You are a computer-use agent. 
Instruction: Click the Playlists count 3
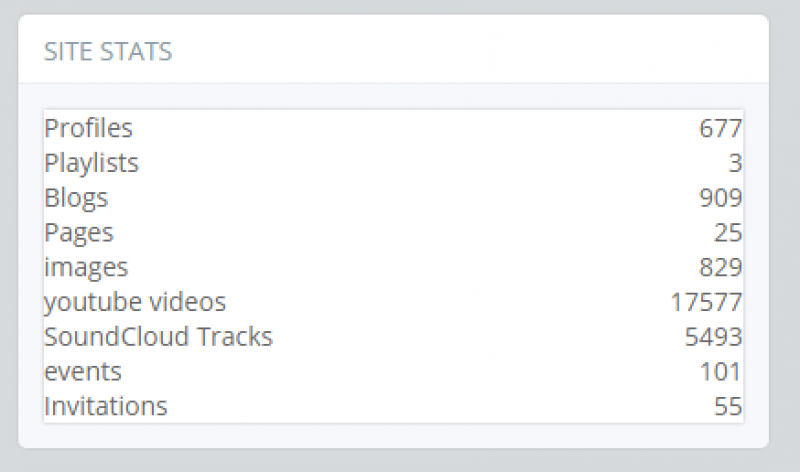(735, 163)
